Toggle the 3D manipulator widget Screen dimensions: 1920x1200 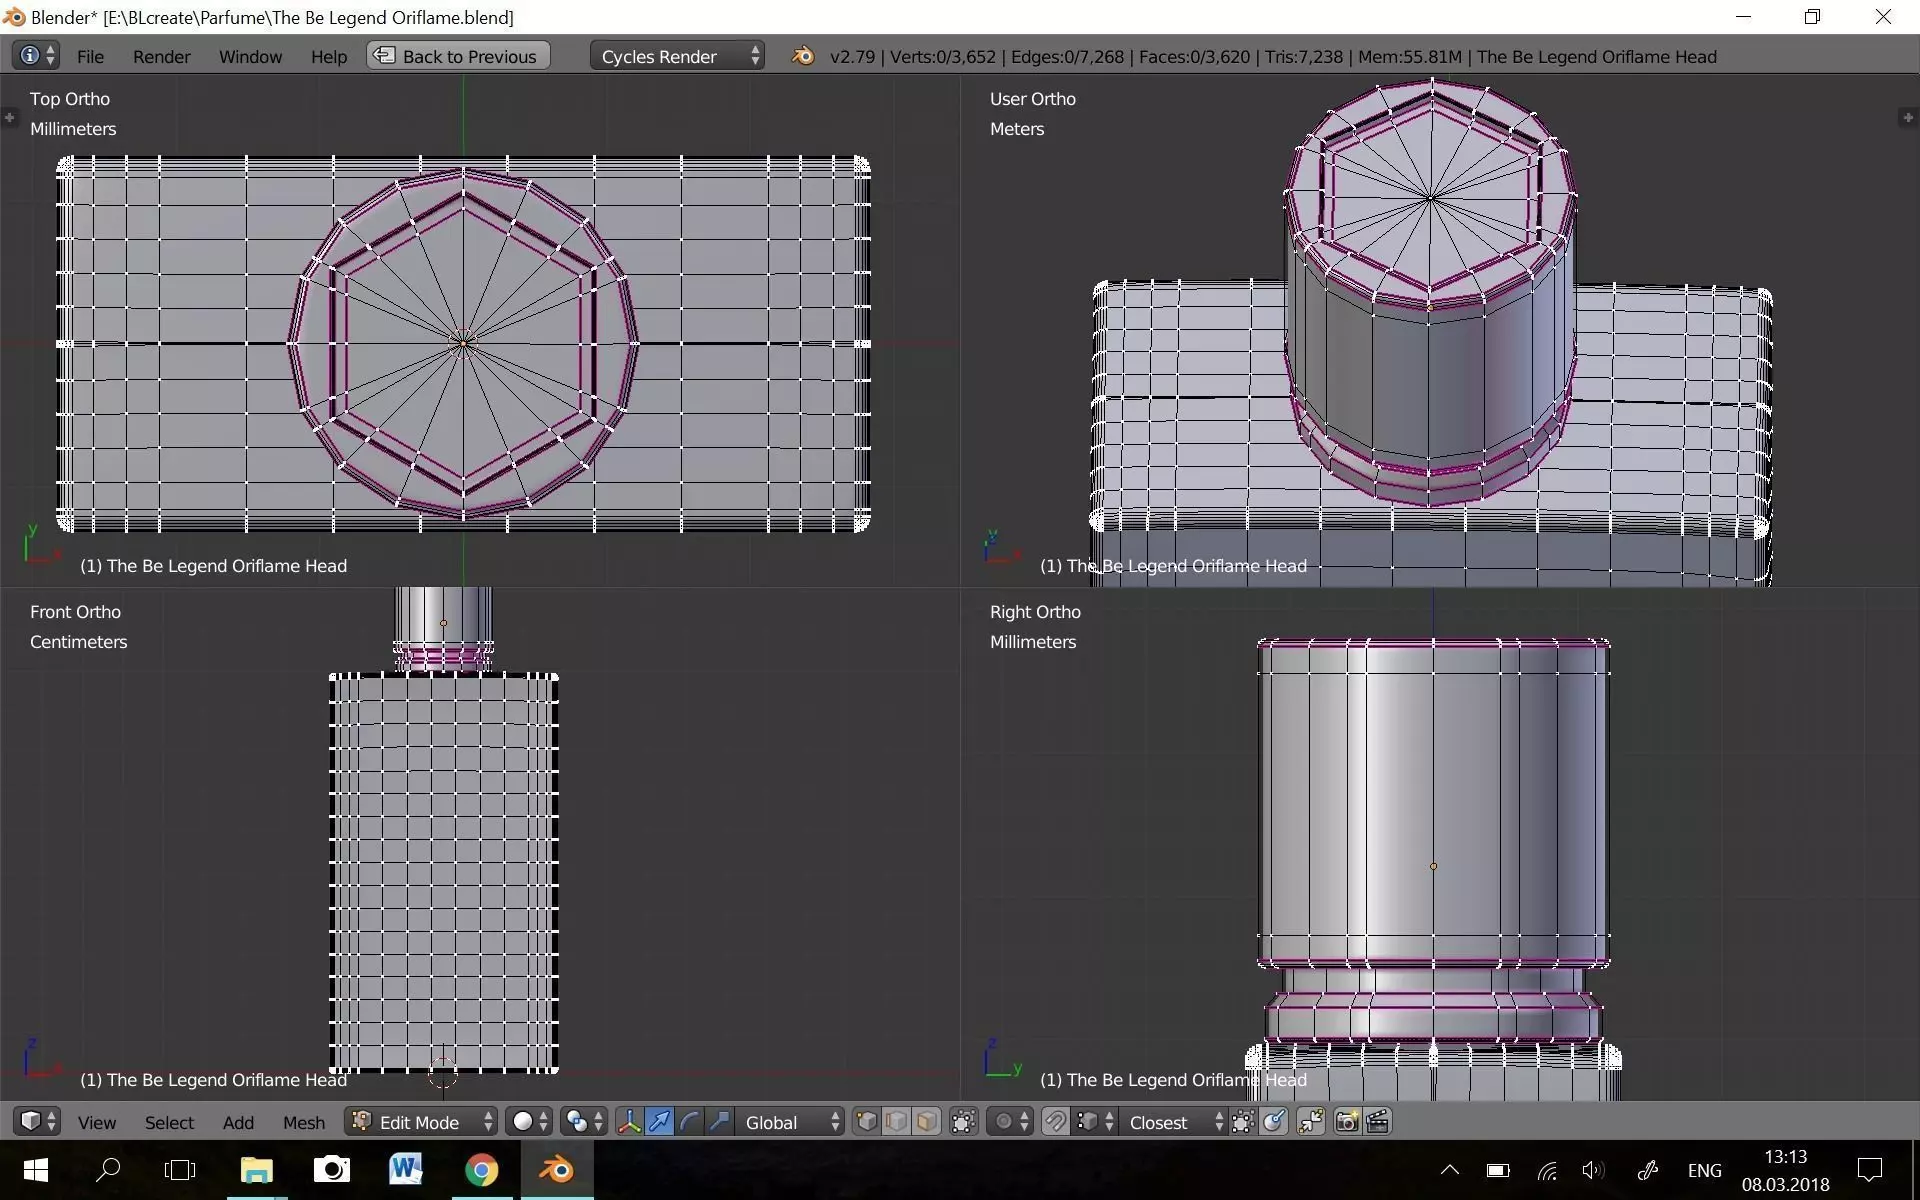click(630, 1122)
